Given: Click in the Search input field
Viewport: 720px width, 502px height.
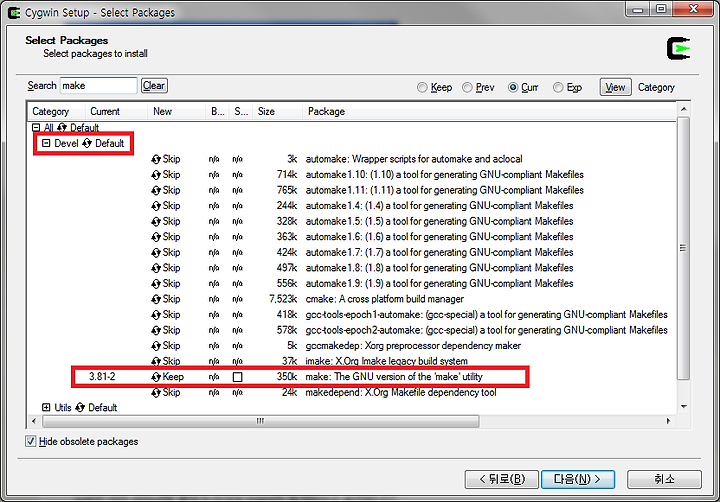Looking at the screenshot, I should [x=98, y=85].
